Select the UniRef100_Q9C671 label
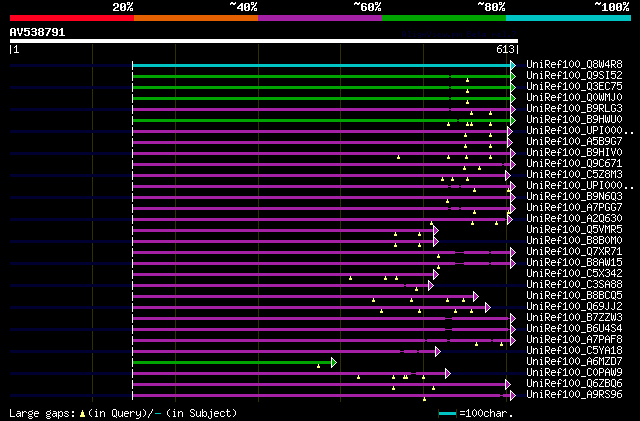This screenshot has width=640, height=421. pyautogui.click(x=574, y=164)
